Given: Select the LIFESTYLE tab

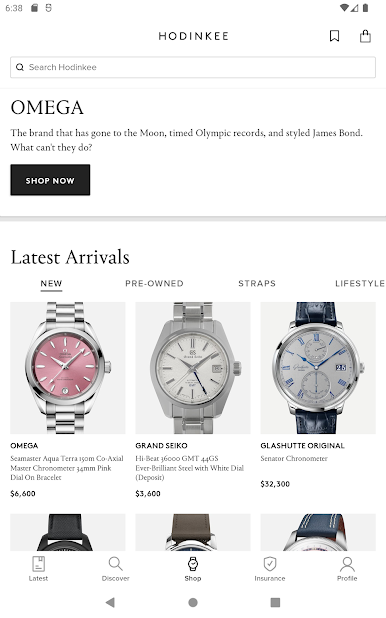Looking at the screenshot, I should (360, 283).
